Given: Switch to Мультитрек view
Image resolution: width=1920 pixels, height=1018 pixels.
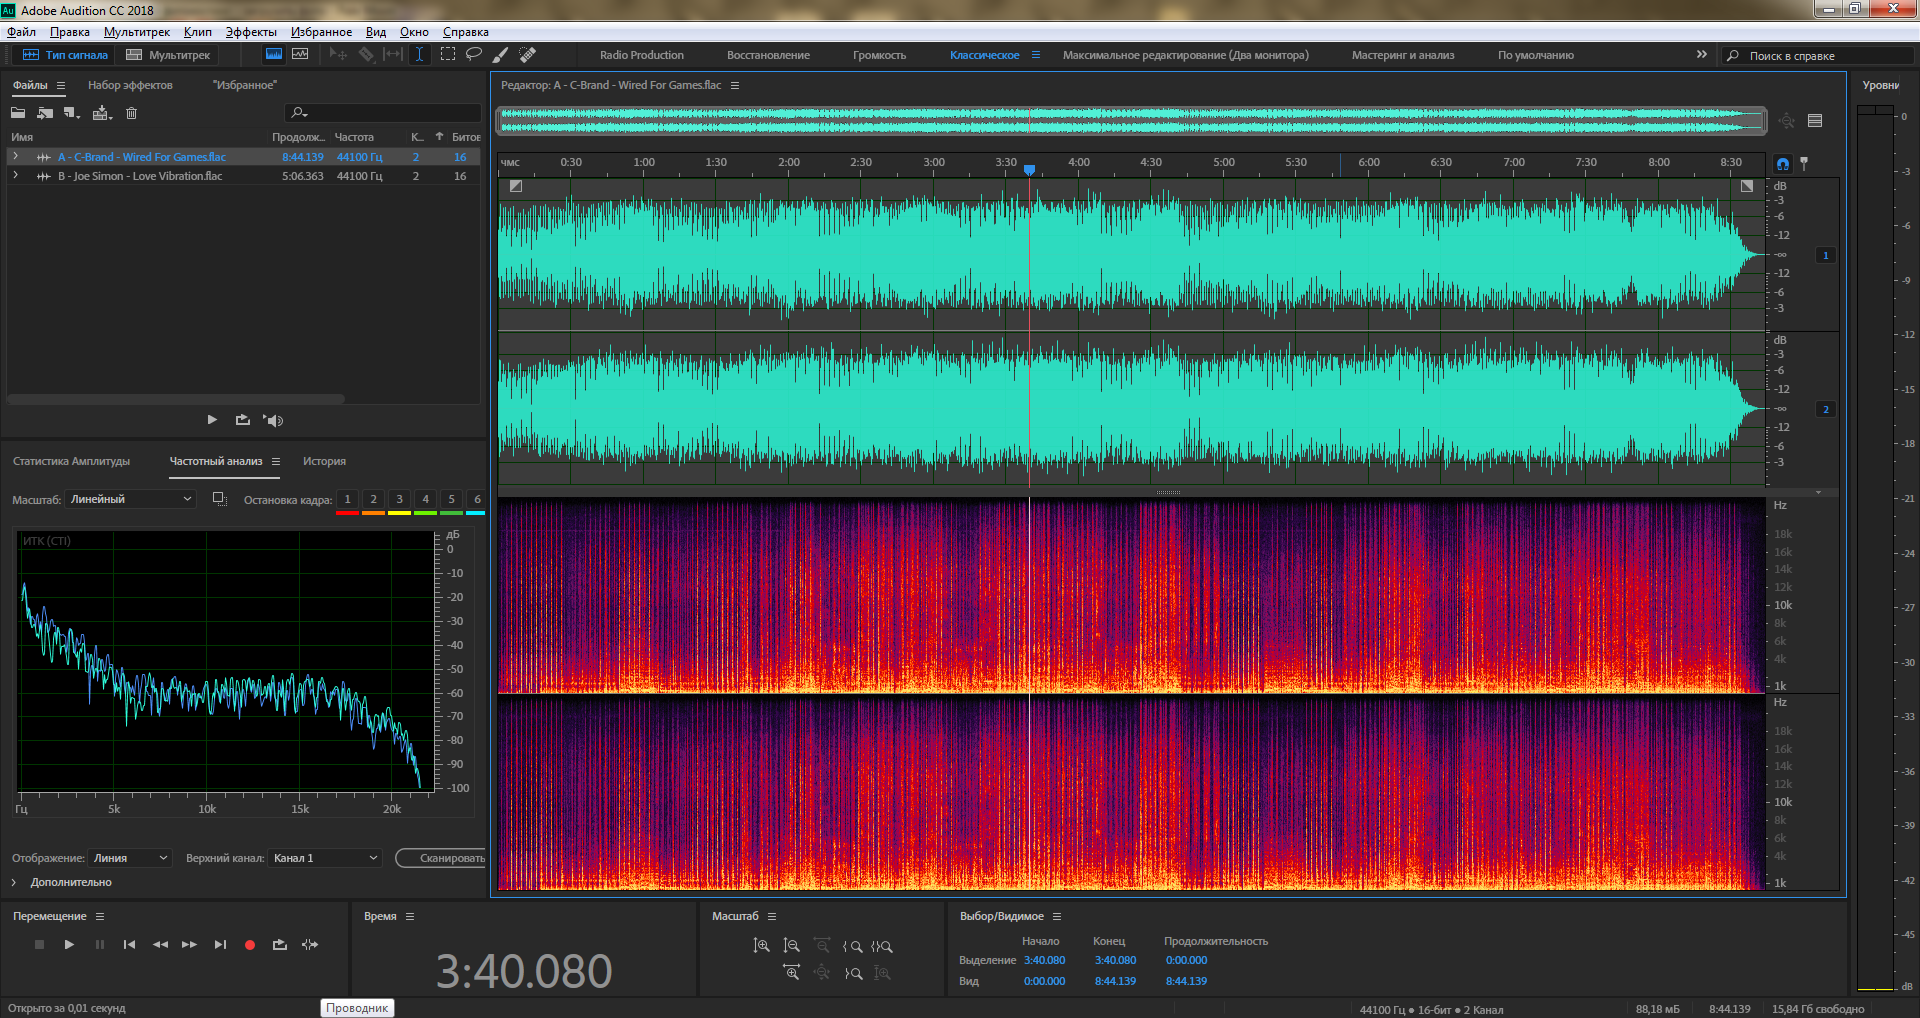Looking at the screenshot, I should [x=168, y=55].
